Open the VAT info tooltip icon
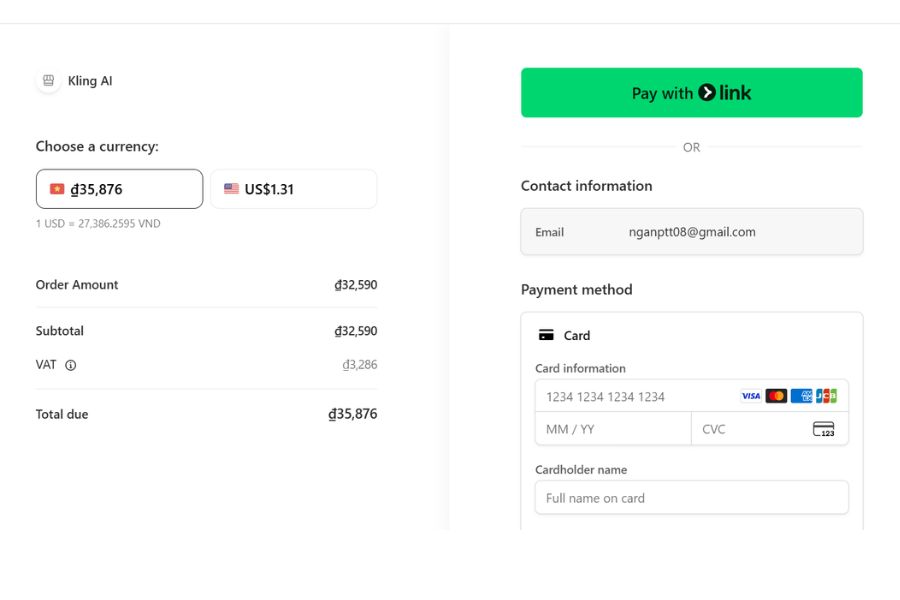Viewport: 900px width, 600px height. (71, 365)
